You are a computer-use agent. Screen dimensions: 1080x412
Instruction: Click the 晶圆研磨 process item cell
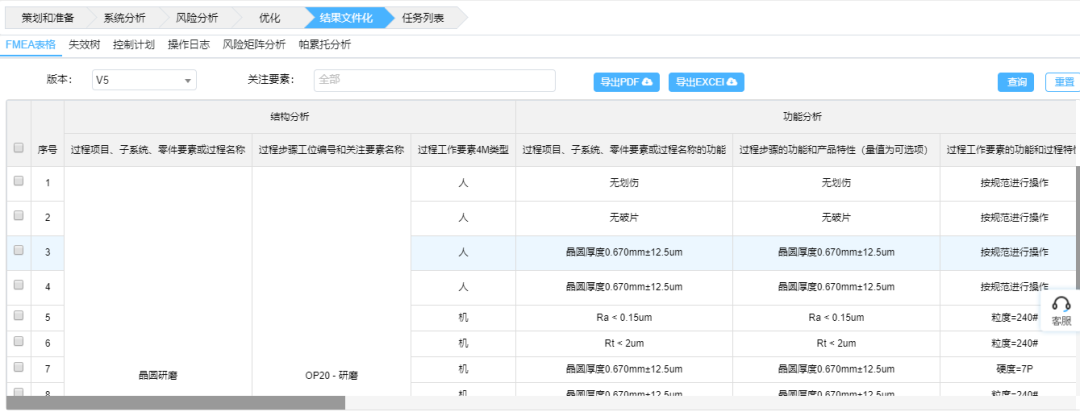[x=157, y=375]
